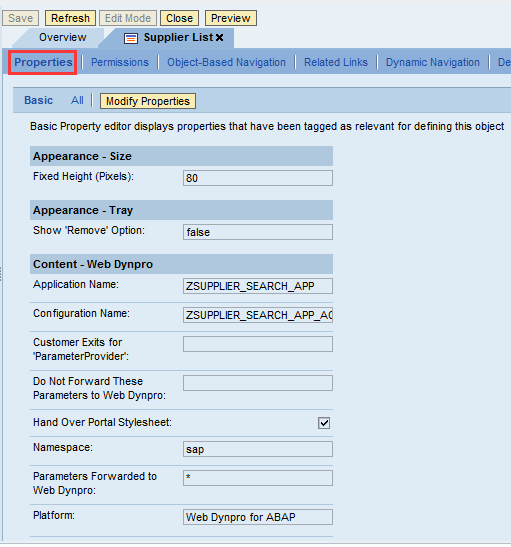Click the Application Name field
This screenshot has height=547, width=511.
coord(258,286)
